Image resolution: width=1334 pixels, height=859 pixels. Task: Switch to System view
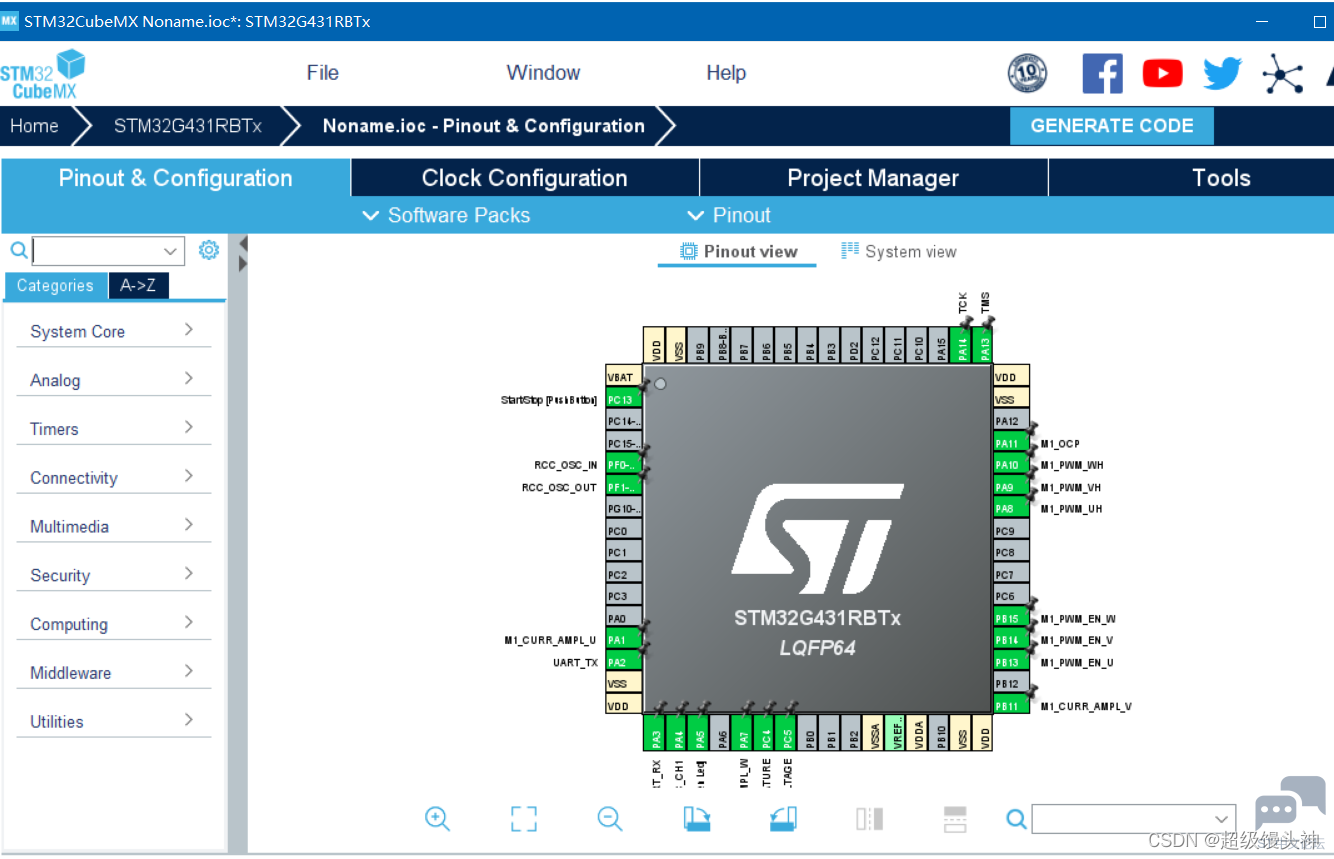pos(899,251)
